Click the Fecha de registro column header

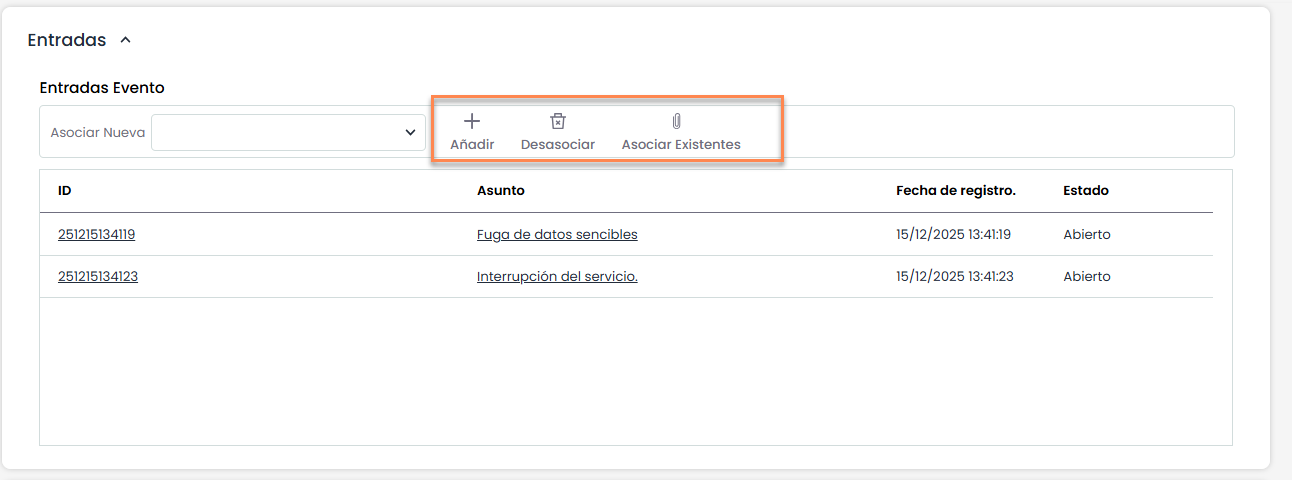(955, 191)
